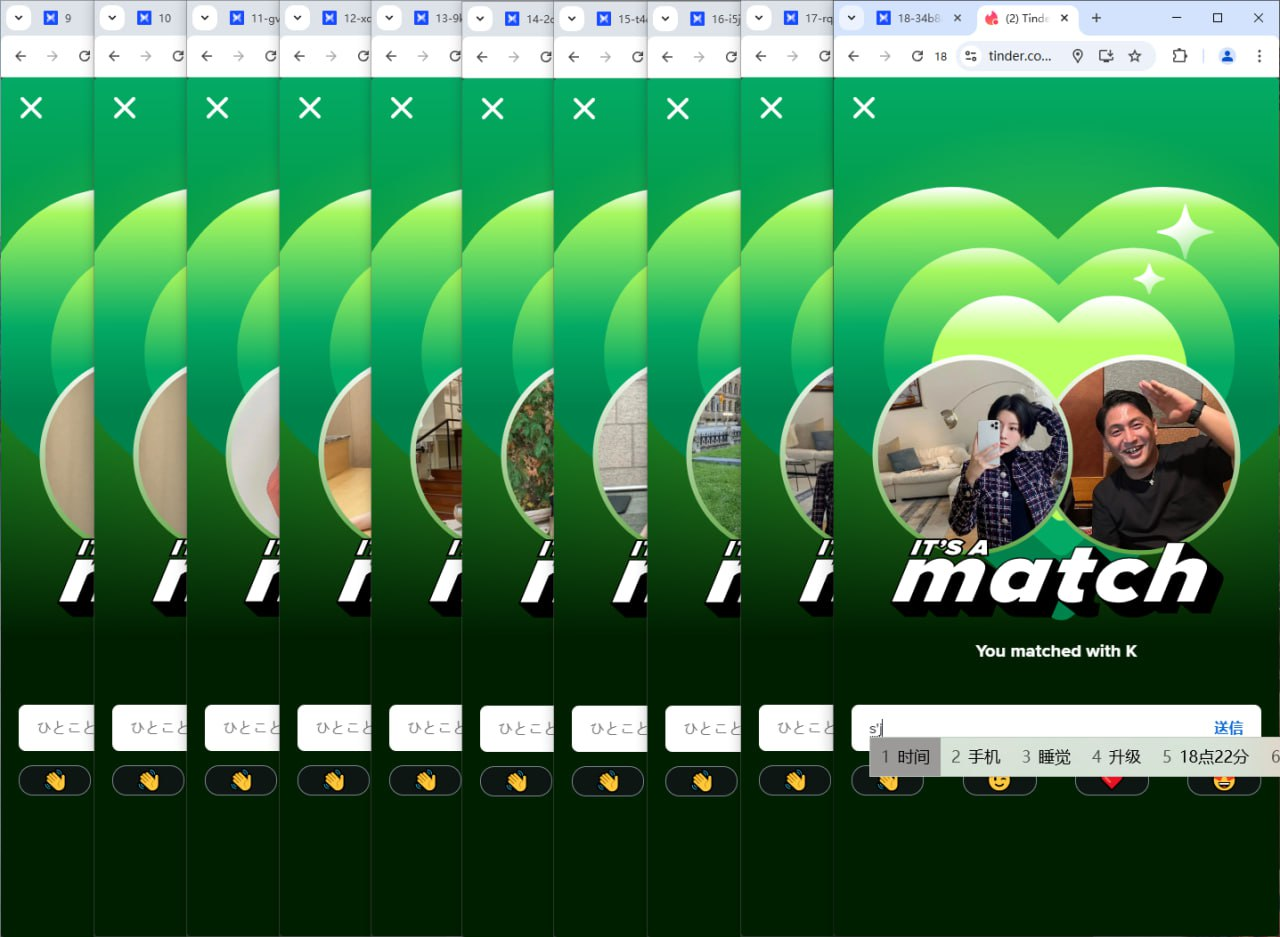The height and width of the screenshot is (937, 1280).
Task: Bookmark tinder.com with the star icon
Action: pyautogui.click(x=1135, y=56)
